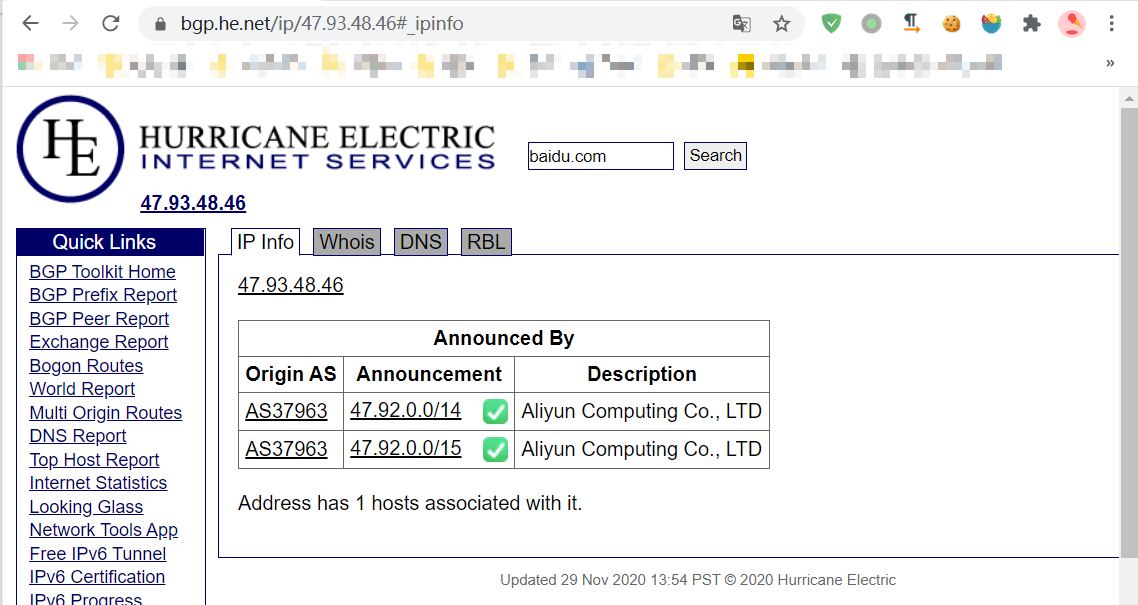Screen dimensions: 1138x605
Task: Open the cookie extension icon
Action: [x=951, y=24]
